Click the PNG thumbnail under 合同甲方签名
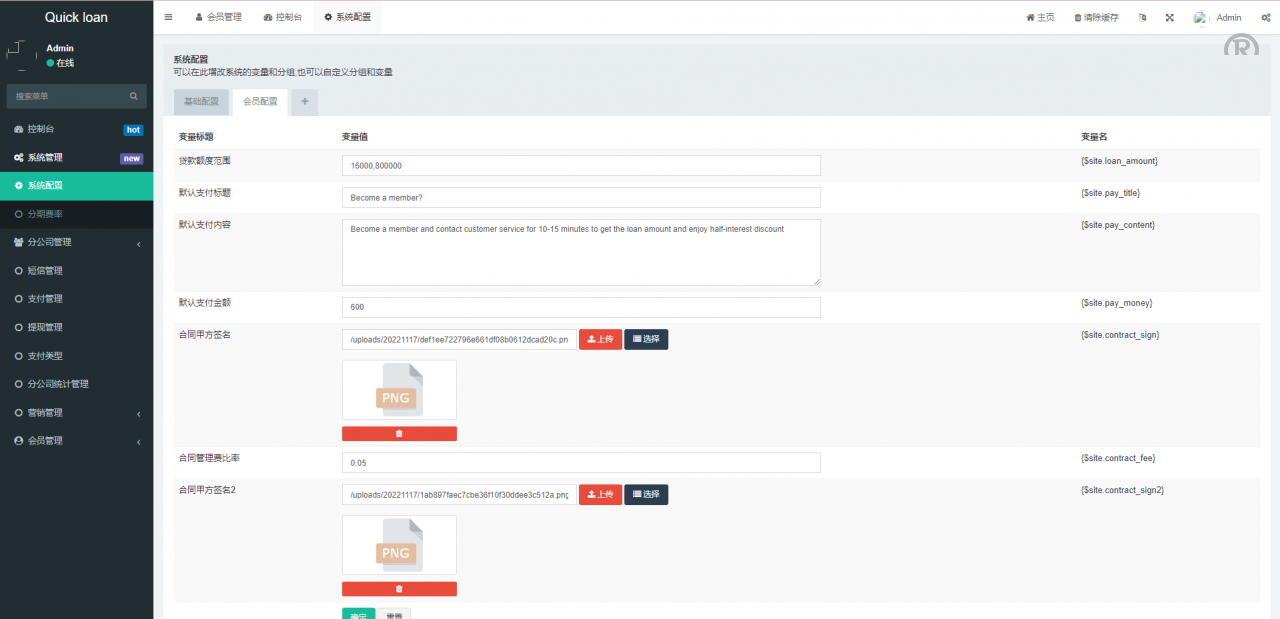Image resolution: width=1280 pixels, height=619 pixels. click(399, 390)
